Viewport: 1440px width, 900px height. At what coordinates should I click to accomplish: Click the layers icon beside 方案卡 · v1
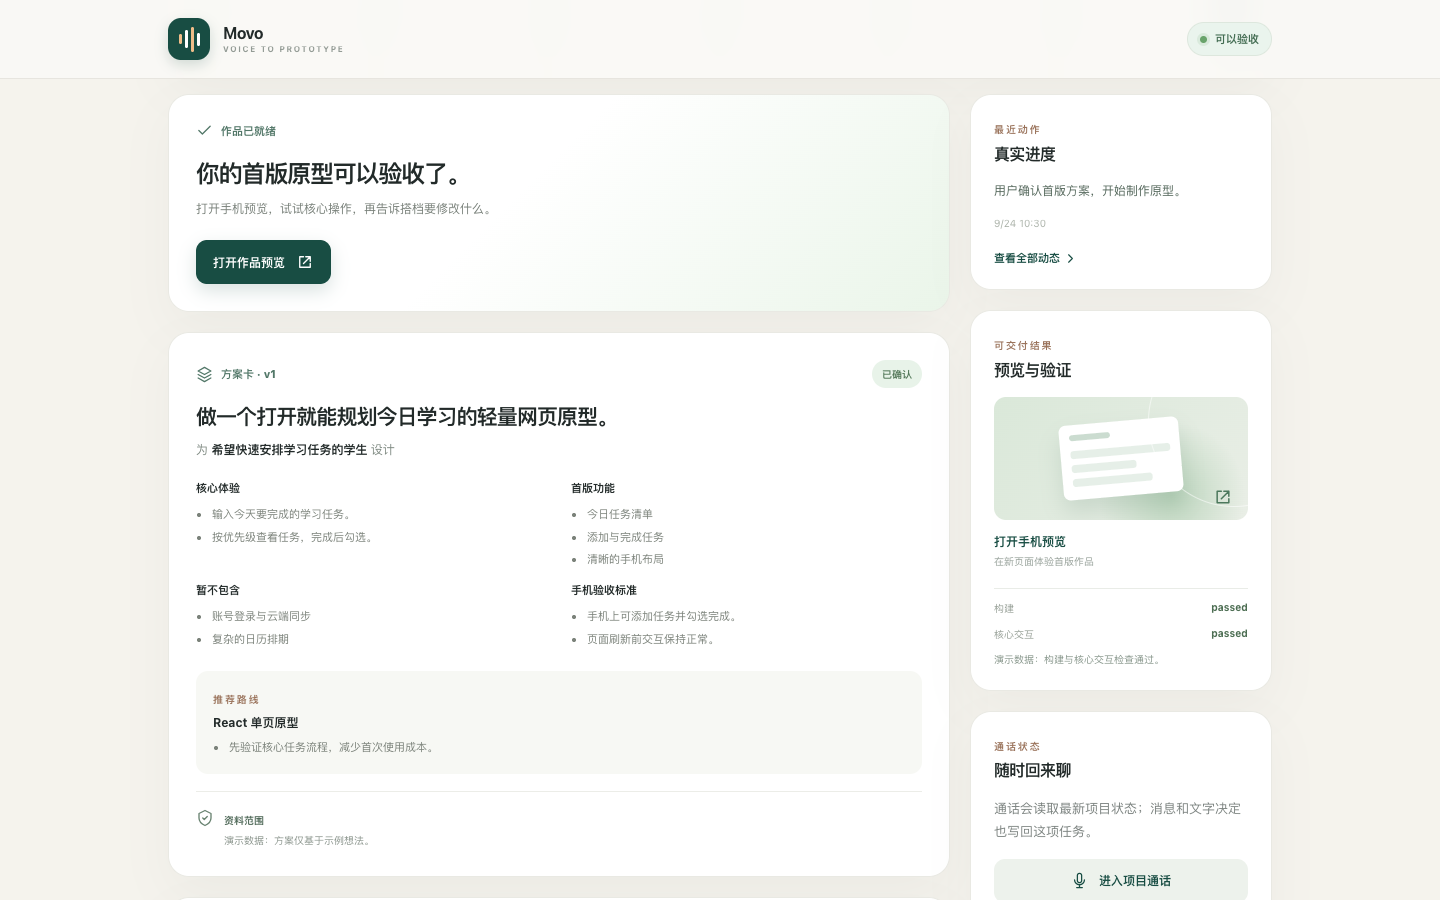coord(204,374)
